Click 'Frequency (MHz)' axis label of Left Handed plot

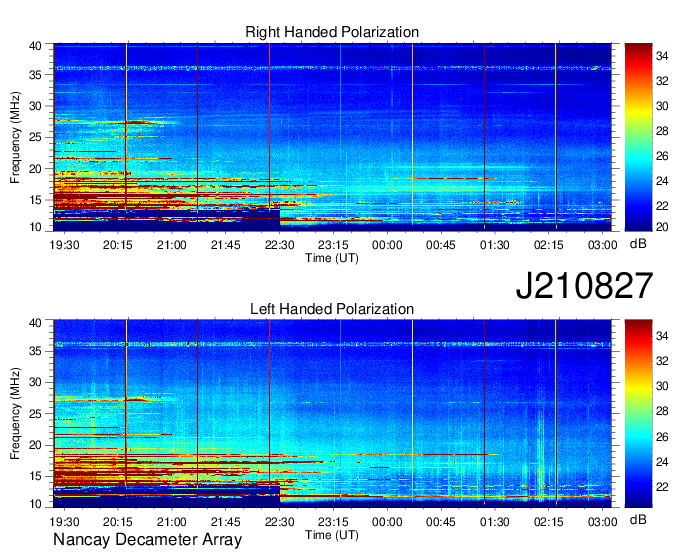(15, 414)
